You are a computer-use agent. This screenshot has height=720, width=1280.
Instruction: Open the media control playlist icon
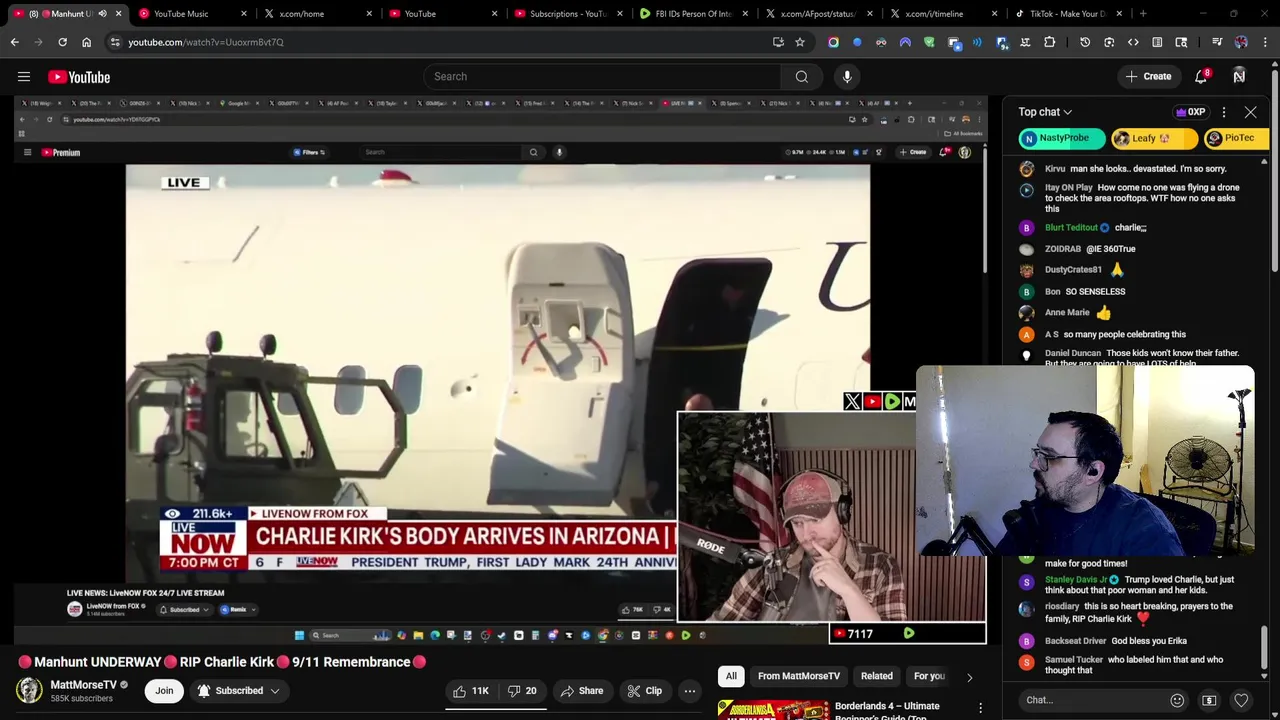pos(1217,42)
